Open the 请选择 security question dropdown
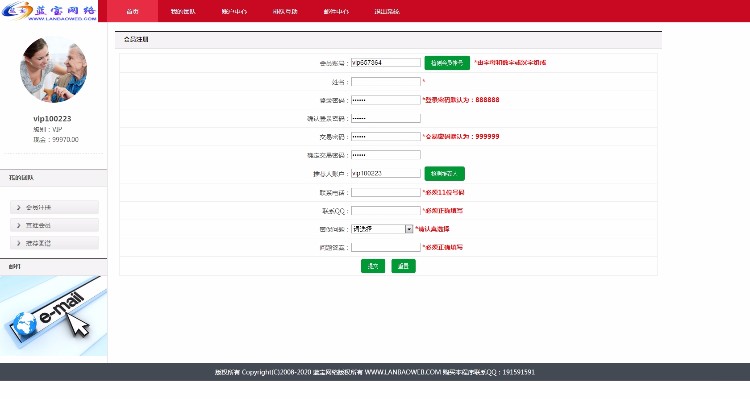This screenshot has width=750, height=399. 382,229
